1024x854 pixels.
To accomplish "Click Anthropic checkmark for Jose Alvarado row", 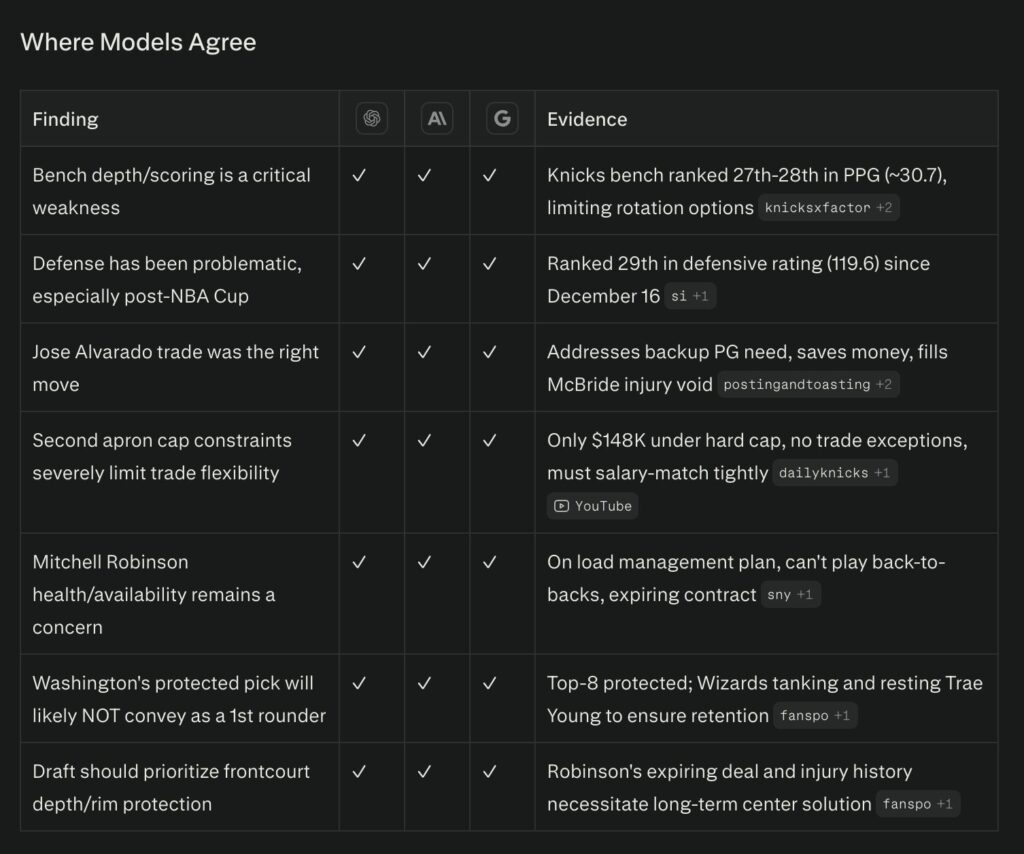I will [x=424, y=352].
